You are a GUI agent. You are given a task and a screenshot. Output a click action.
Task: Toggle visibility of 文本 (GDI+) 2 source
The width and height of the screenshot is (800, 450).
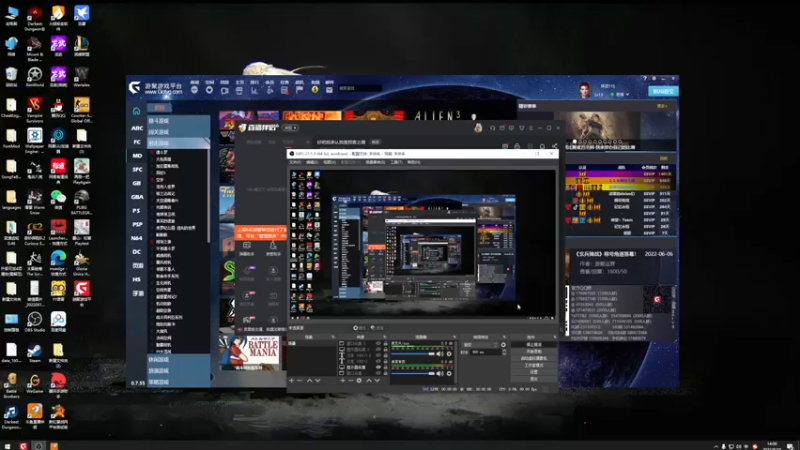click(378, 355)
